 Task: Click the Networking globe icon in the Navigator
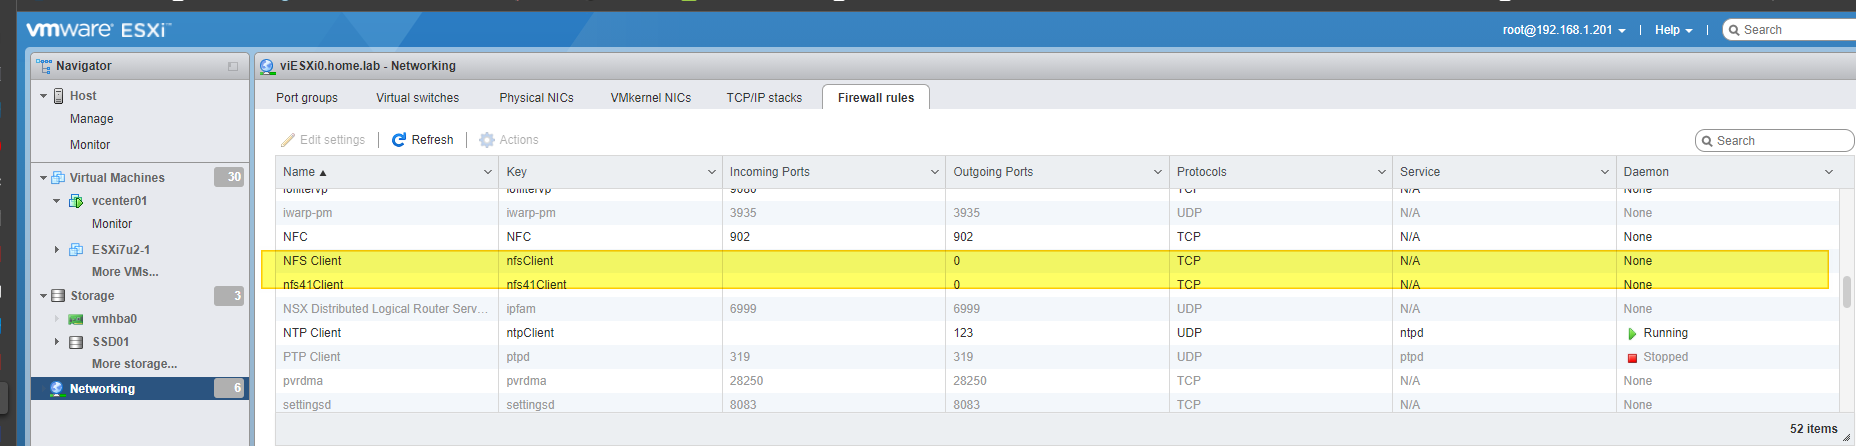click(x=57, y=389)
